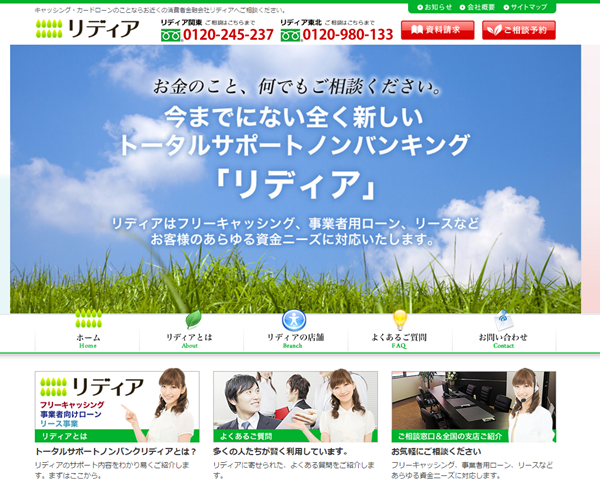Click the free-dial icon beside 0120-980-133
This screenshot has height=479, width=600.
point(291,35)
